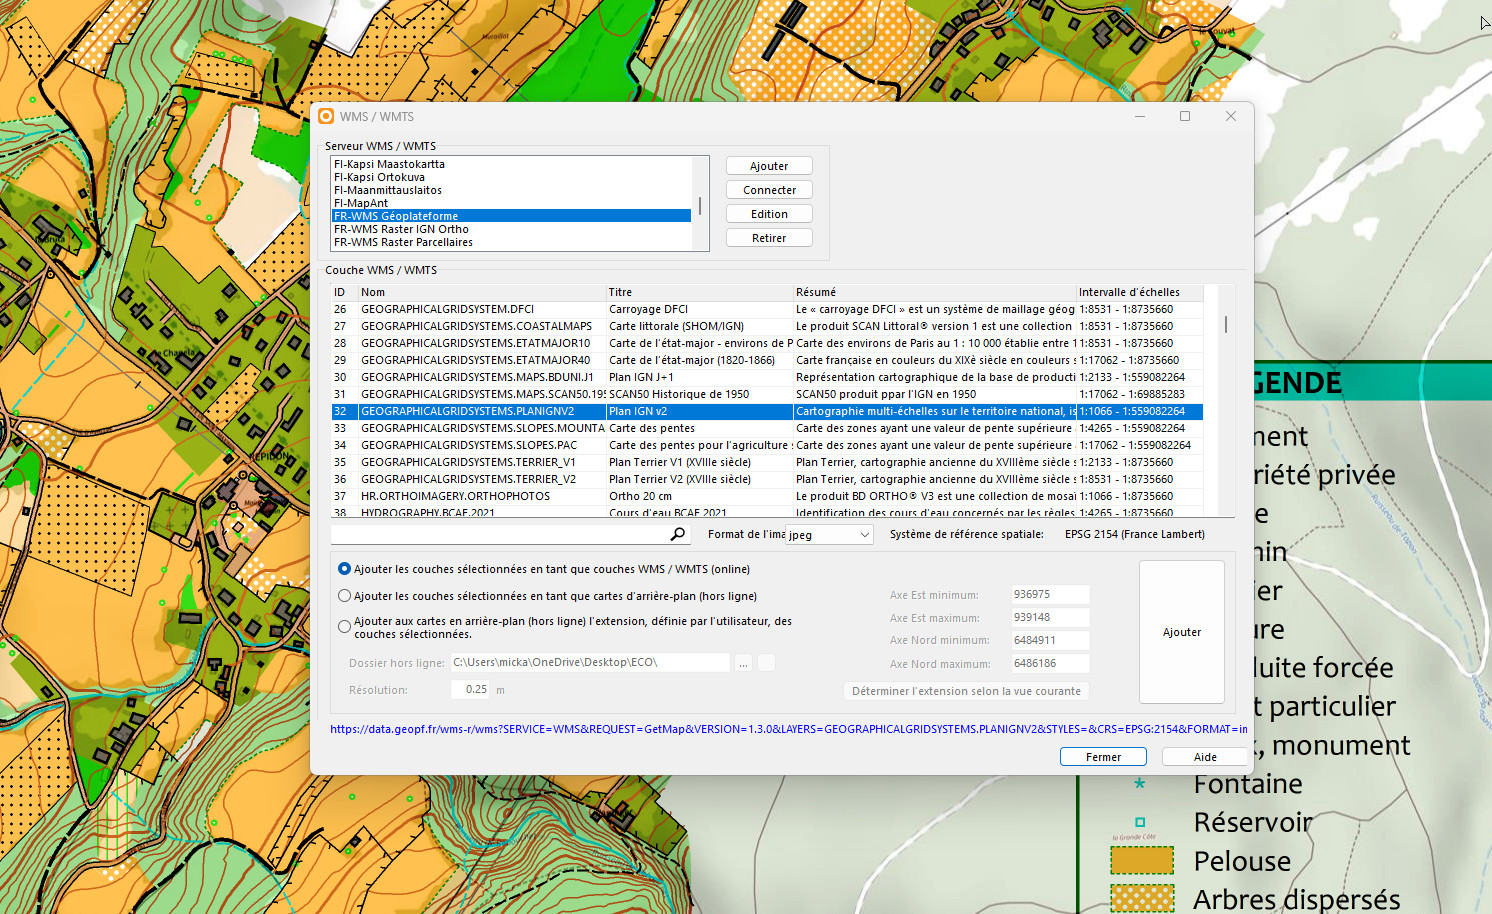Select layer row 37 HR.ORTHOIMAGERY.ORTHOPHOTOS
This screenshot has width=1492, height=914.
click(767, 496)
